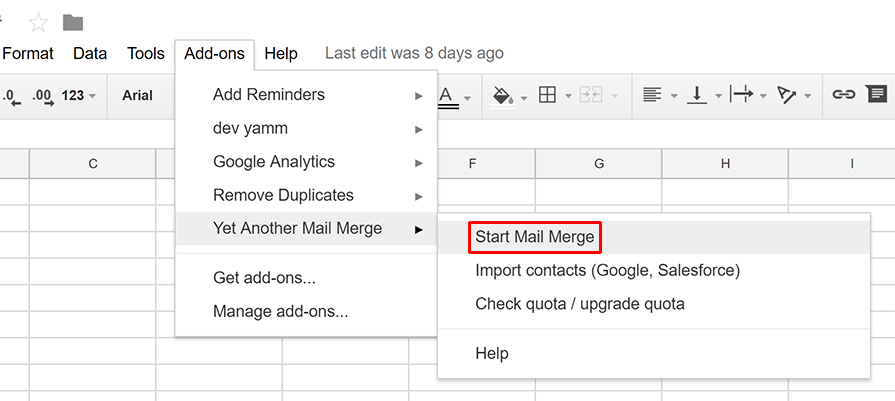Click the move to folder icon
Viewport: 895px width, 401px height.
[72, 22]
